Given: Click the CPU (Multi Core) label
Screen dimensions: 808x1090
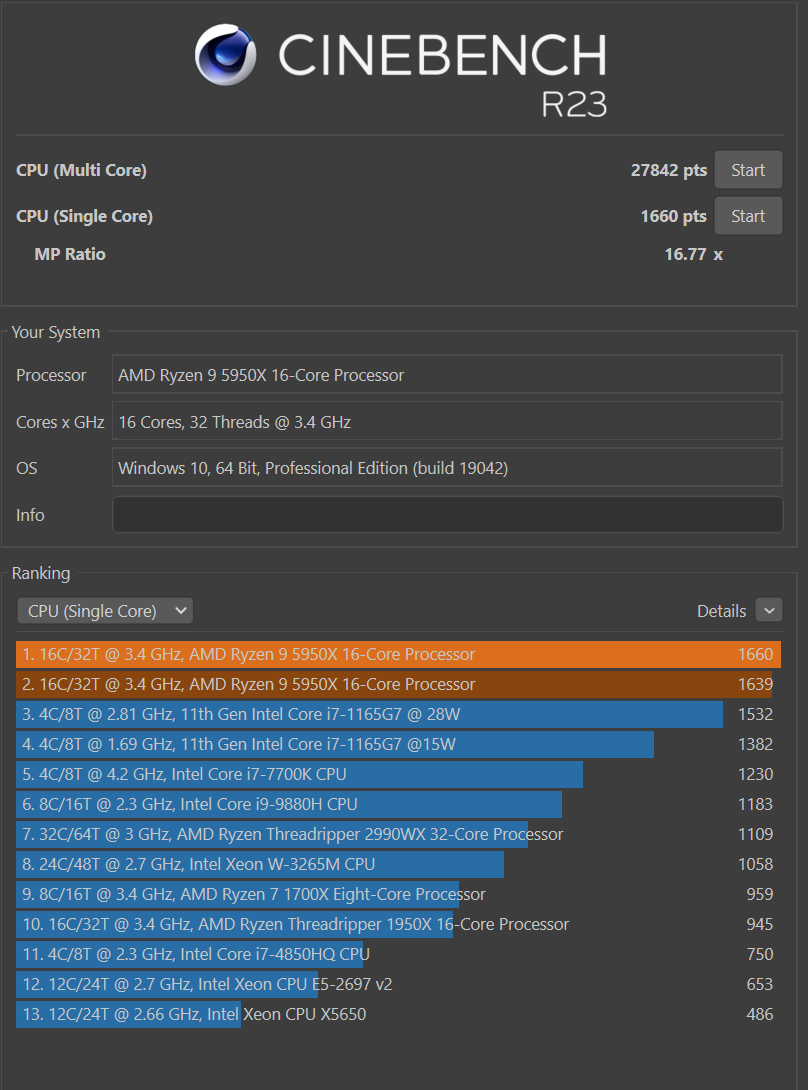Looking at the screenshot, I should (81, 170).
